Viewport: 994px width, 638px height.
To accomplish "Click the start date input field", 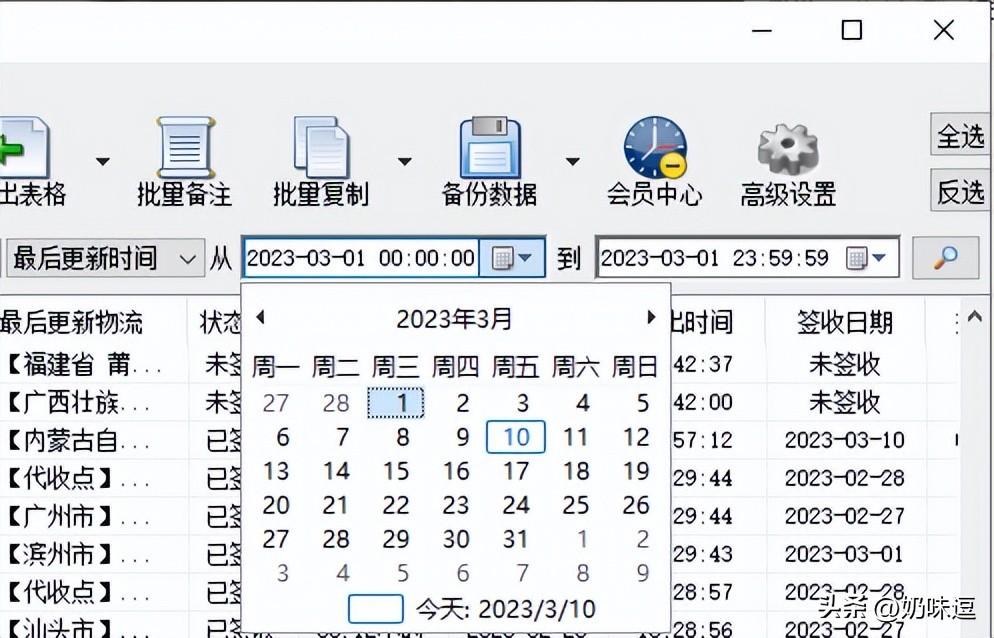I will click(360, 258).
